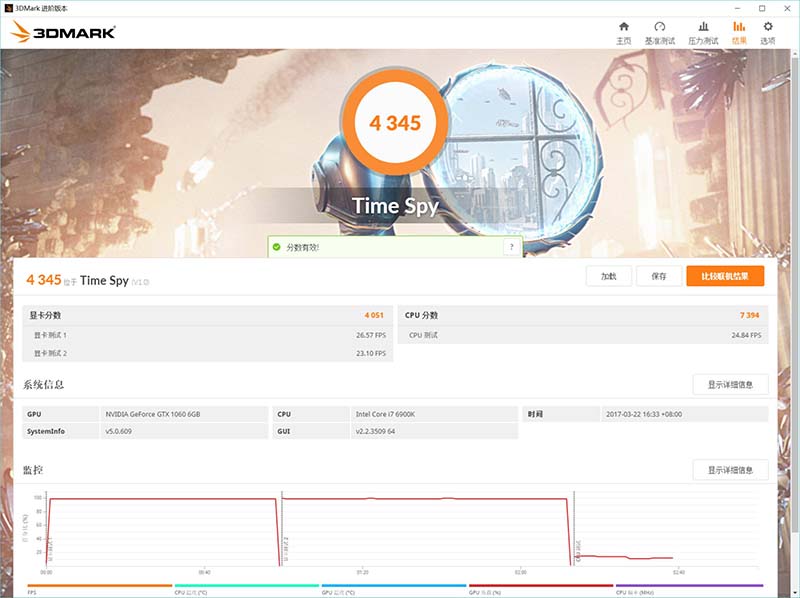Toggle the blue GPU temperature legend bar
The height and width of the screenshot is (598, 800).
(x=394, y=586)
